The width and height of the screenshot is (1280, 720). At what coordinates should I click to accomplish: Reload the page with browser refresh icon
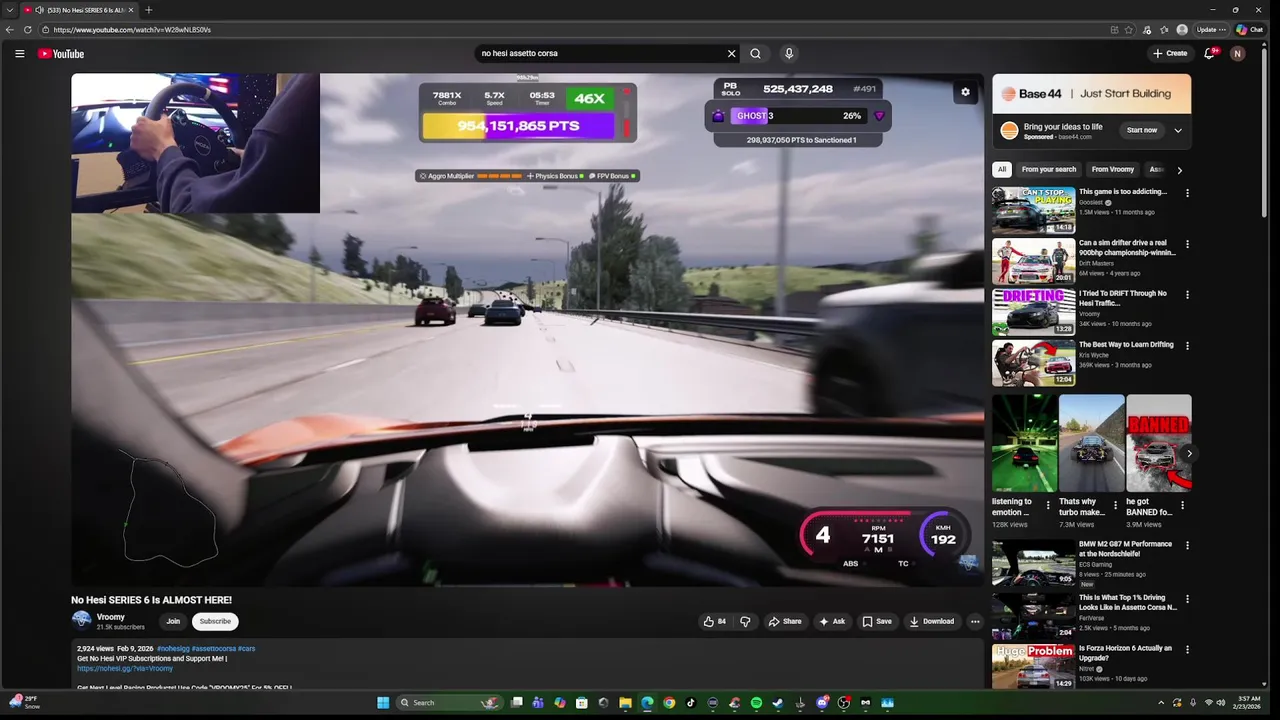[x=28, y=30]
